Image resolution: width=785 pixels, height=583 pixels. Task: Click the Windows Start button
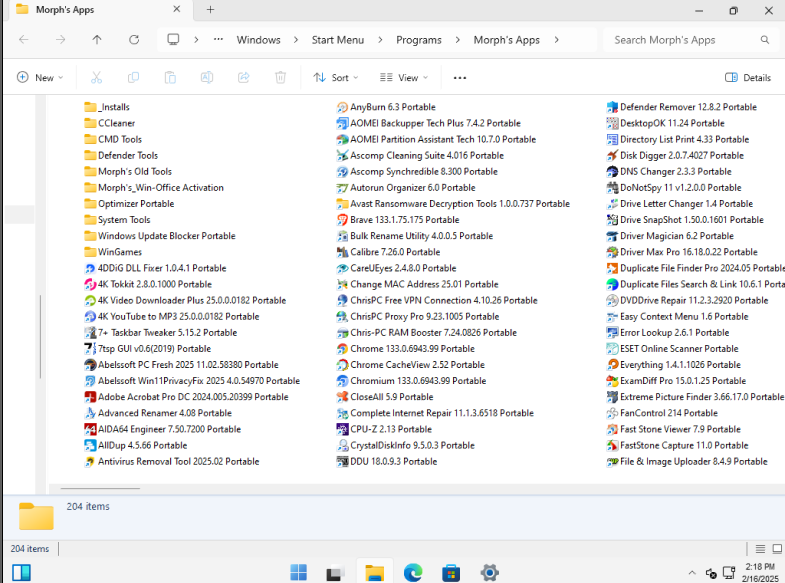(298, 572)
